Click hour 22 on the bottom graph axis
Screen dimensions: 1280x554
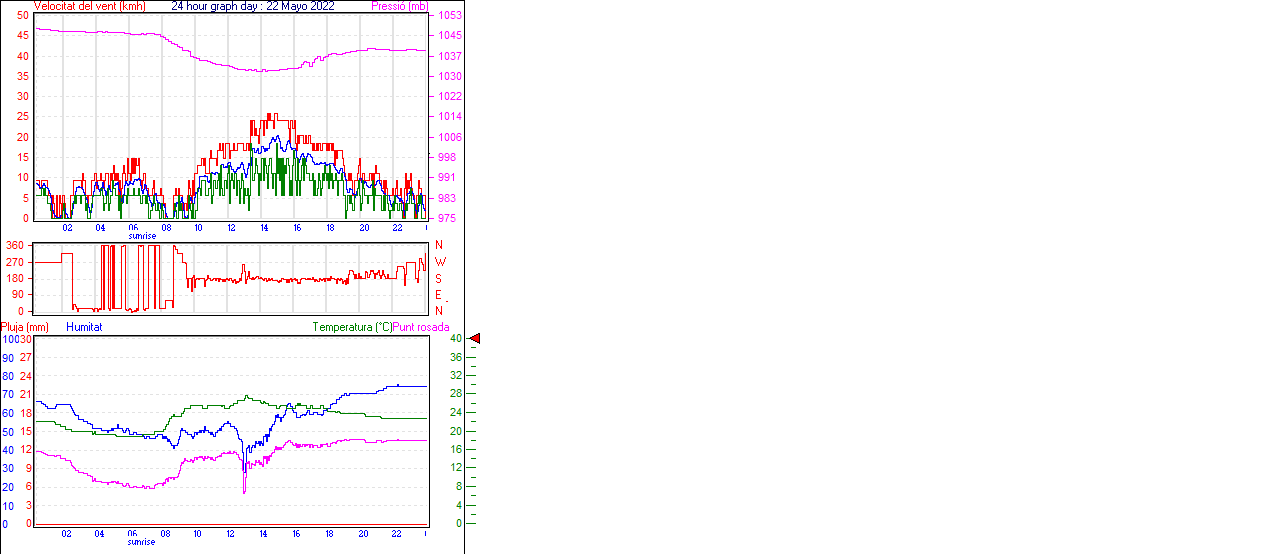point(397,534)
